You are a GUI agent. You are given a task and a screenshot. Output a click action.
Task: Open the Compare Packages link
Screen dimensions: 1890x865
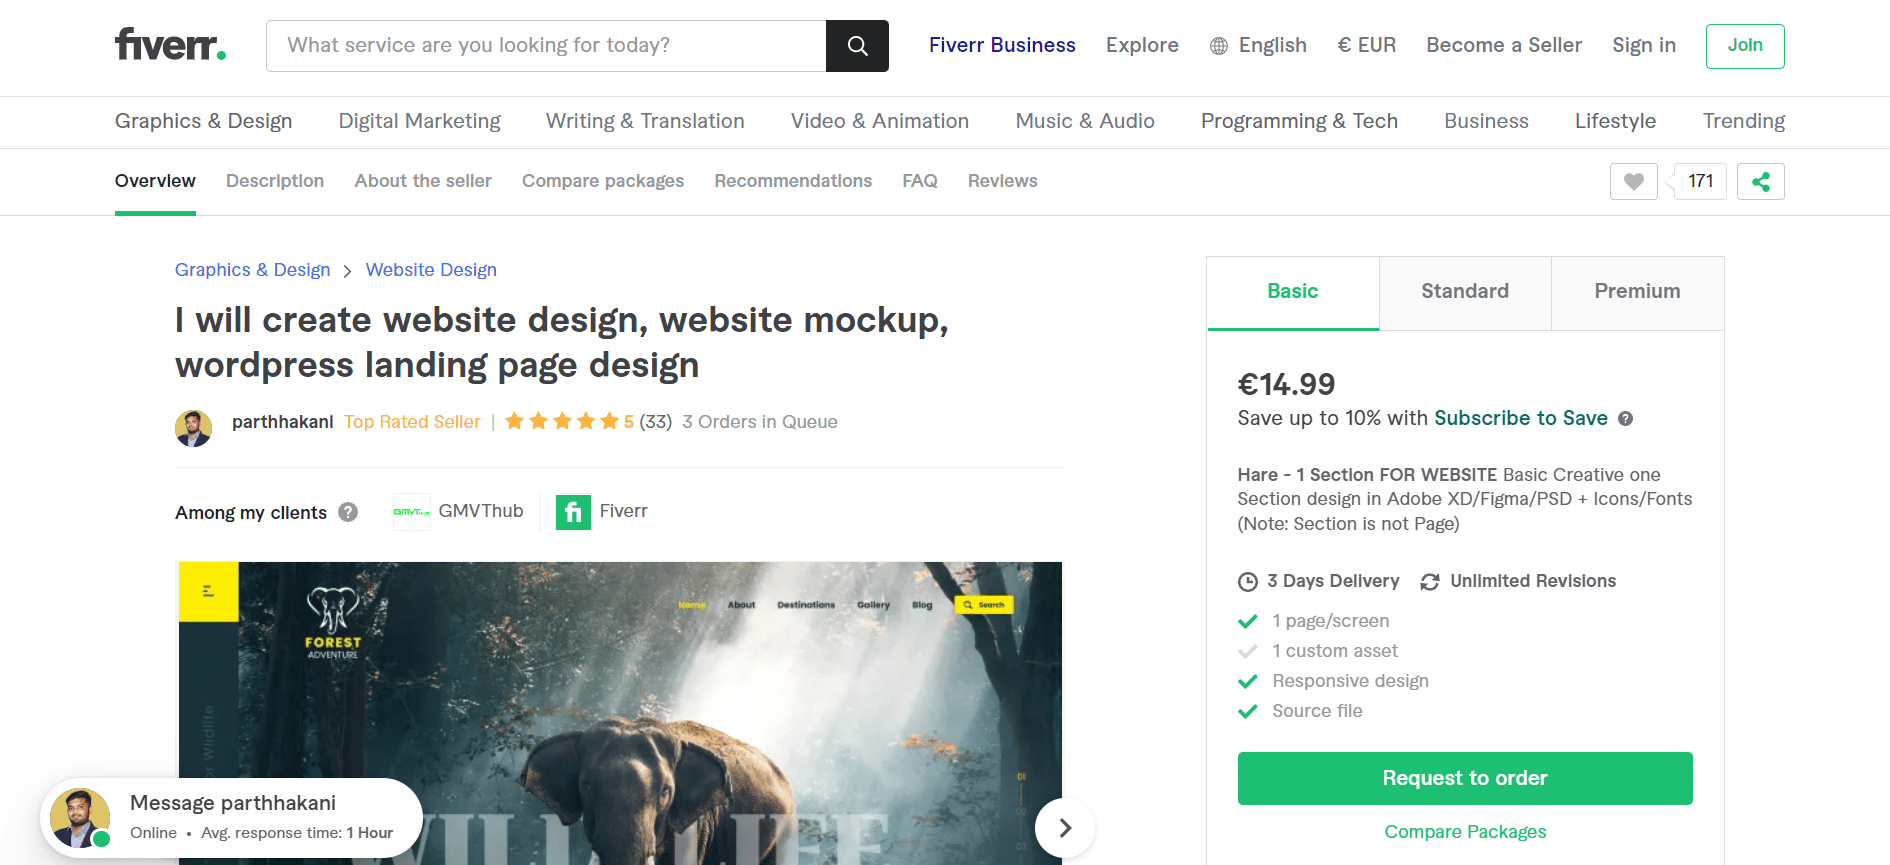click(x=1464, y=832)
